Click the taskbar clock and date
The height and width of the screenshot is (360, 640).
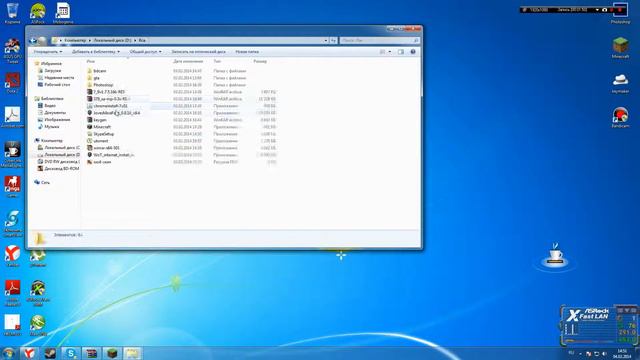(622, 353)
